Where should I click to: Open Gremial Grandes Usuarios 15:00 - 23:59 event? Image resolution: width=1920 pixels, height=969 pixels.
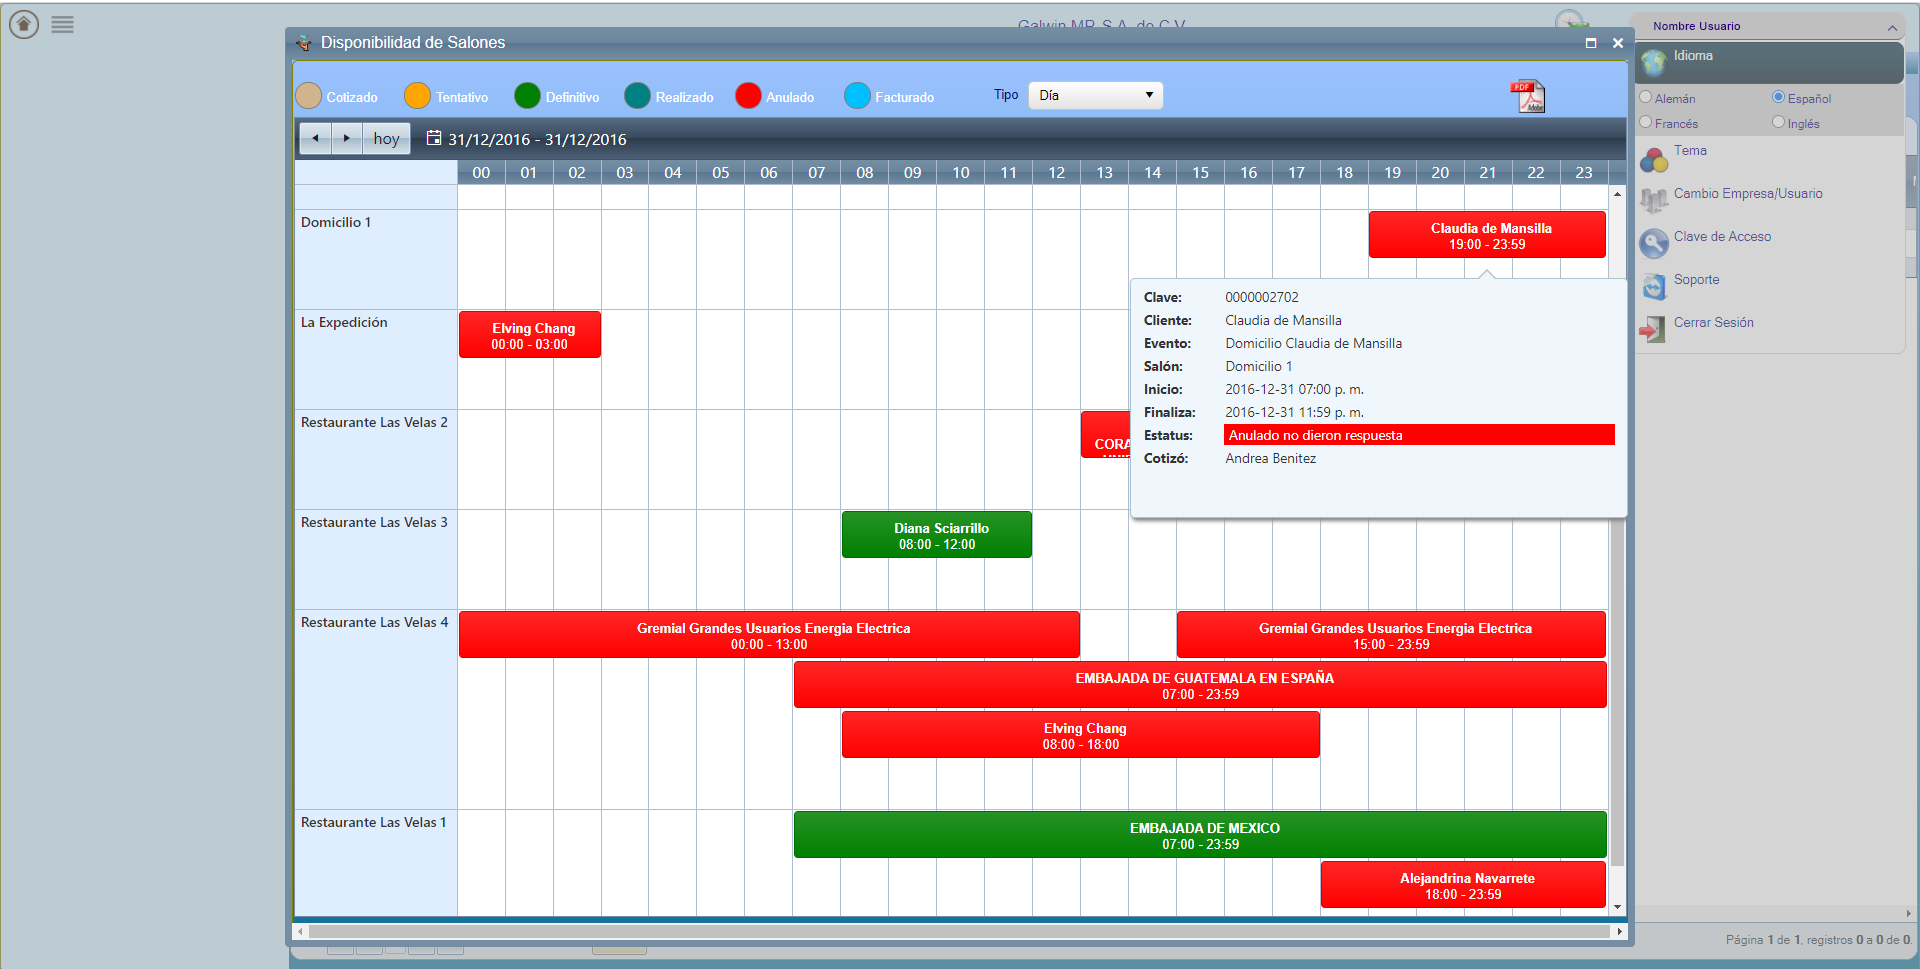coord(1391,635)
